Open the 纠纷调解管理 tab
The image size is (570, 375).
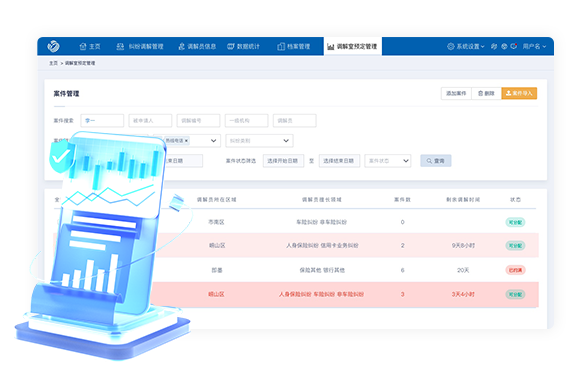coord(140,46)
